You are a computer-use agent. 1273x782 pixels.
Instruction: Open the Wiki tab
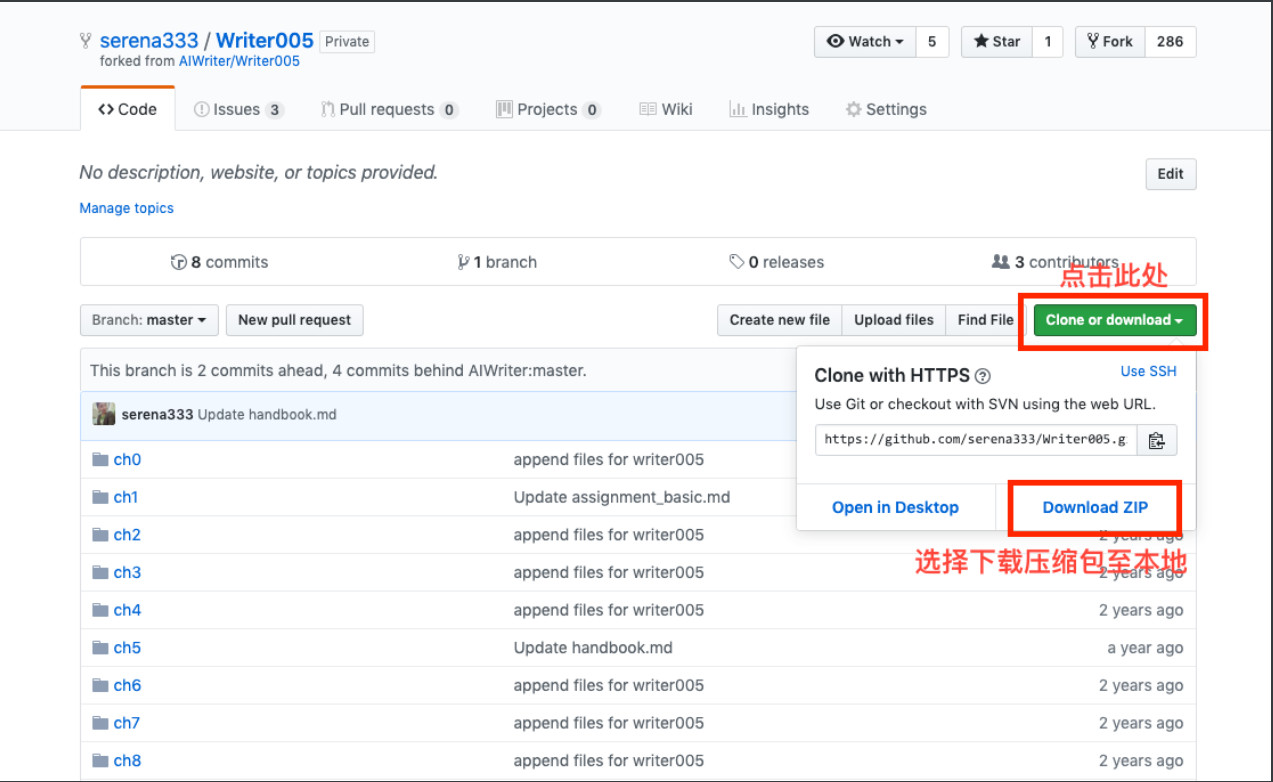(666, 109)
